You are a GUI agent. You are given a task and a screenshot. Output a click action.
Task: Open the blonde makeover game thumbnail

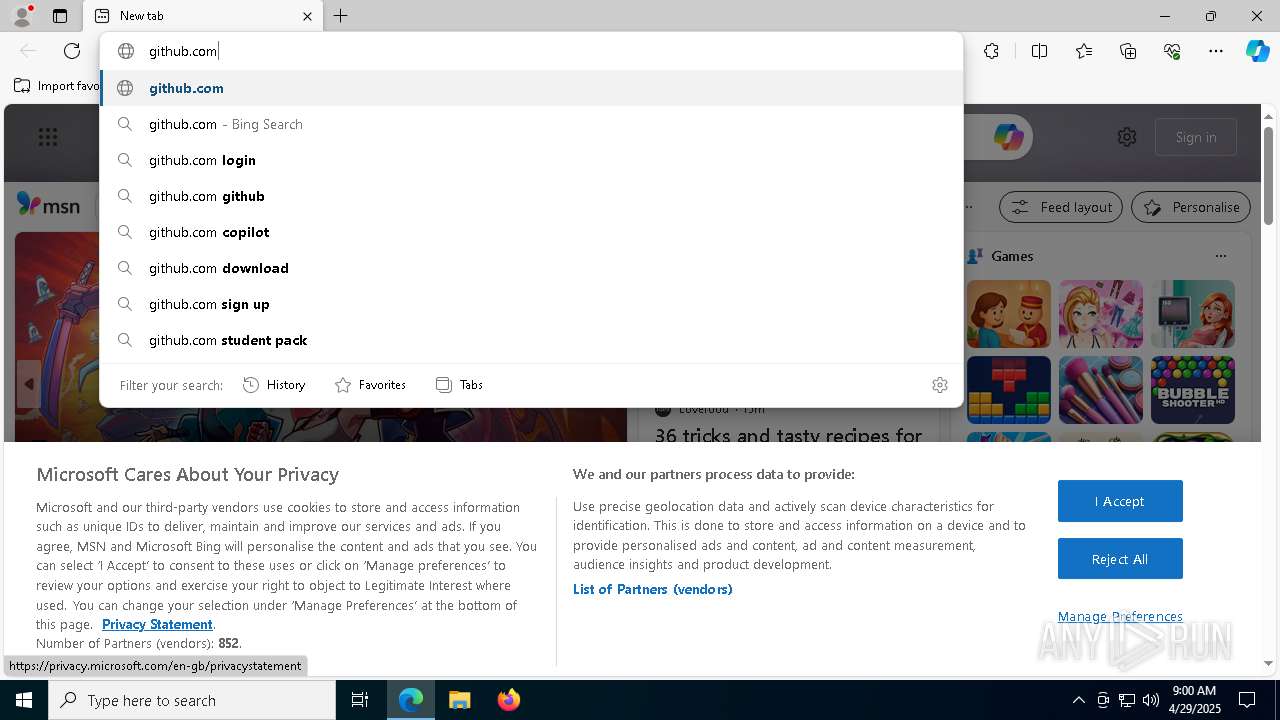coord(1100,314)
